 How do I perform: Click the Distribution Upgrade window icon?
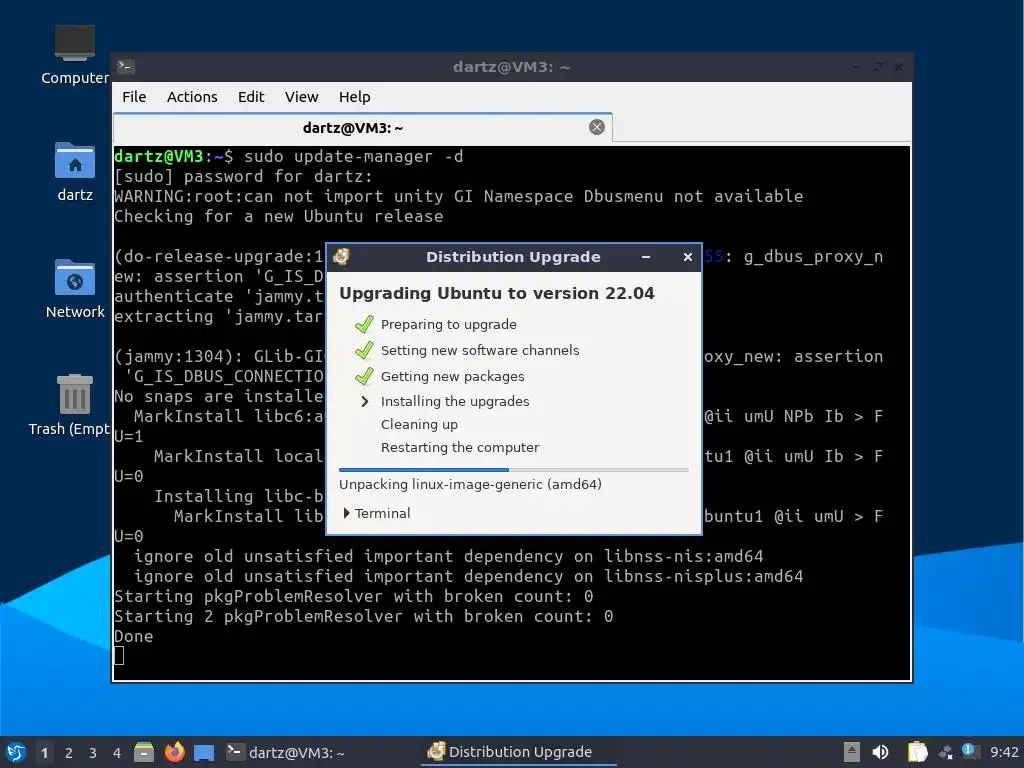[341, 257]
